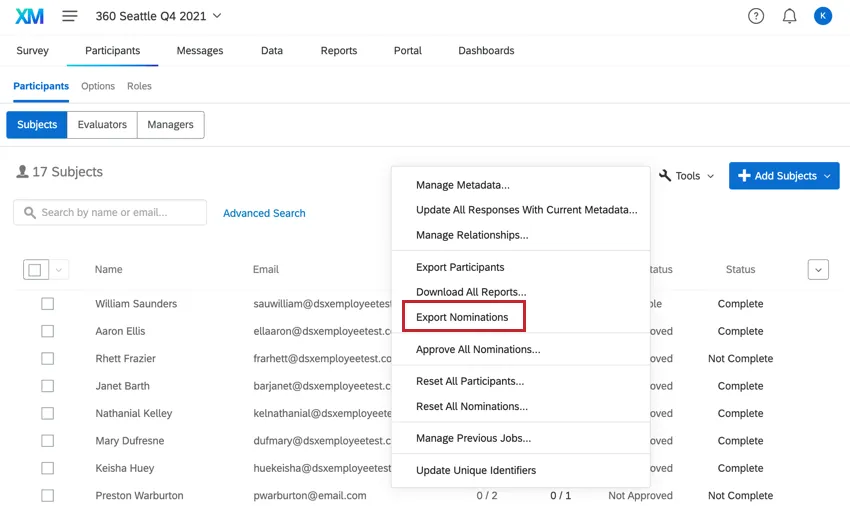Image resolution: width=850 pixels, height=506 pixels.
Task: Open the help question mark icon
Action: click(x=756, y=16)
